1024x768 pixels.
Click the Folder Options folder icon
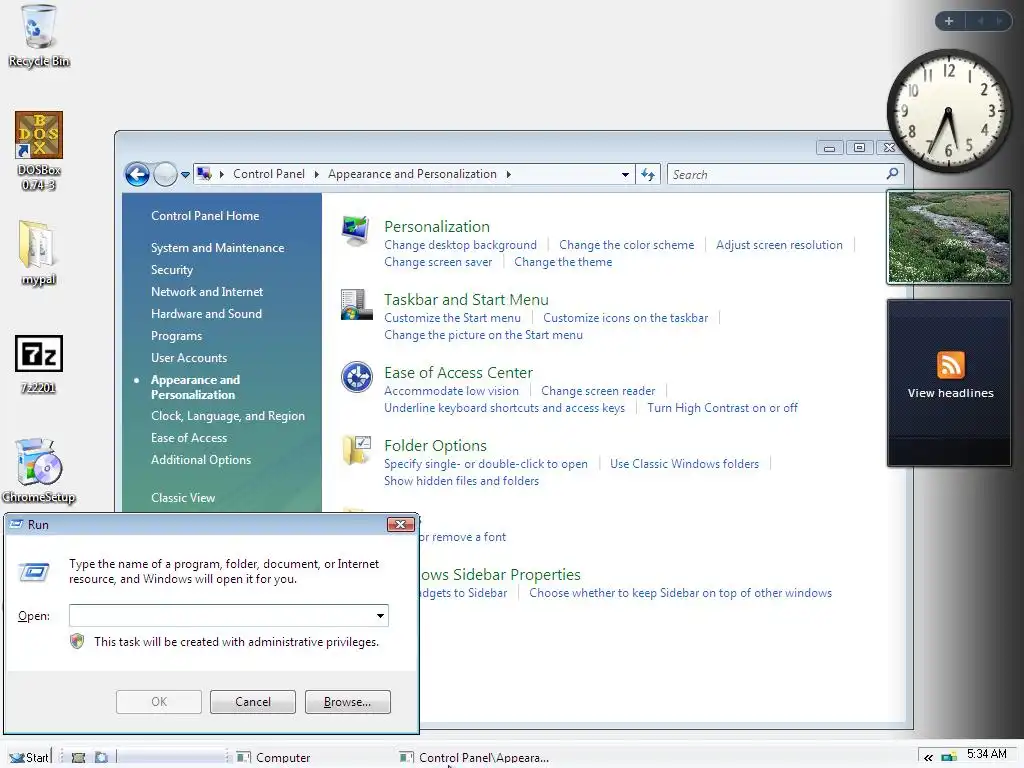tap(356, 451)
